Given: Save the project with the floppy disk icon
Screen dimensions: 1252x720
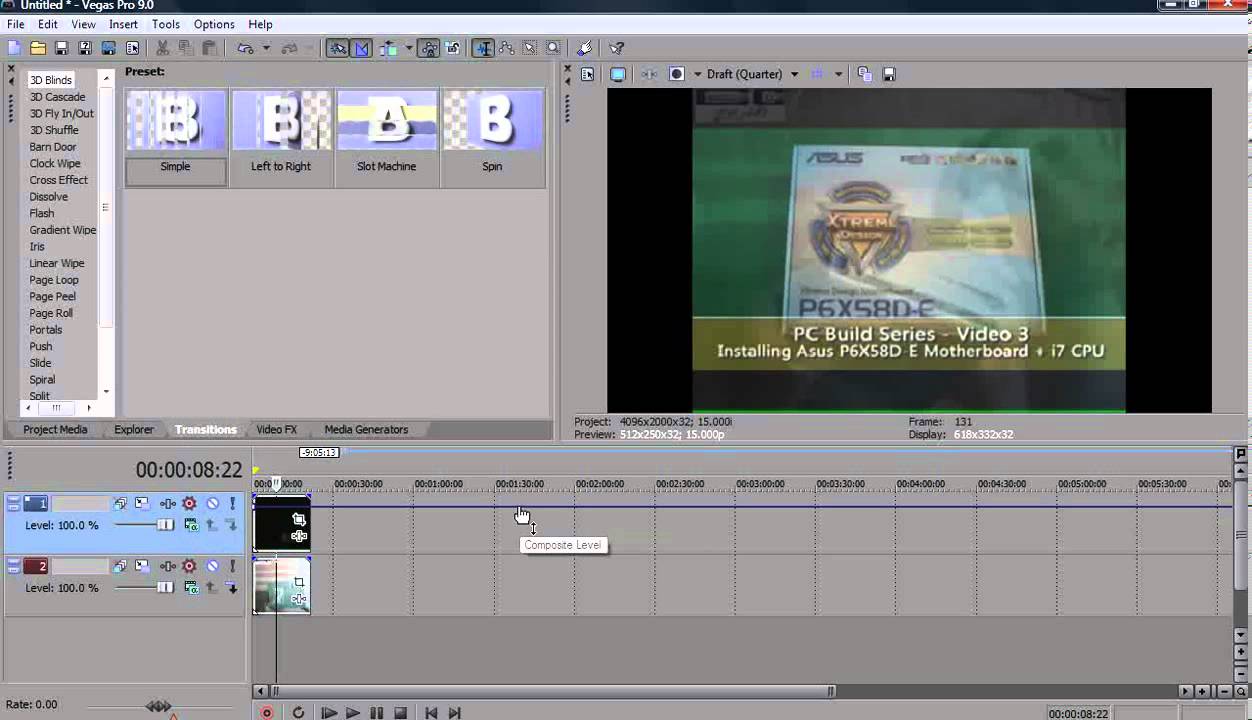Looking at the screenshot, I should click(61, 48).
